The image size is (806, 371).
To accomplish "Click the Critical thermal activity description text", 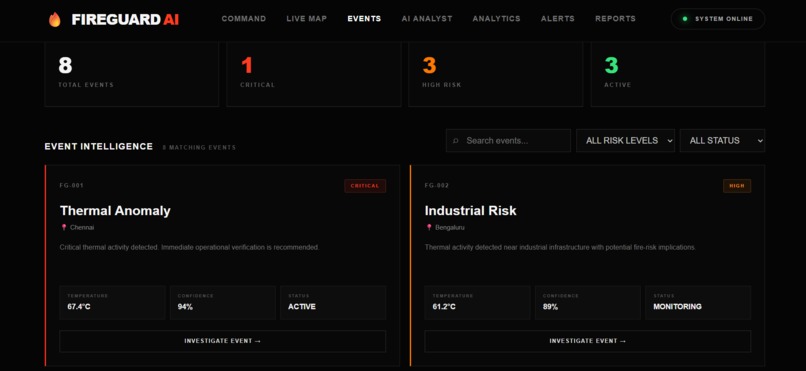I will [x=190, y=248].
